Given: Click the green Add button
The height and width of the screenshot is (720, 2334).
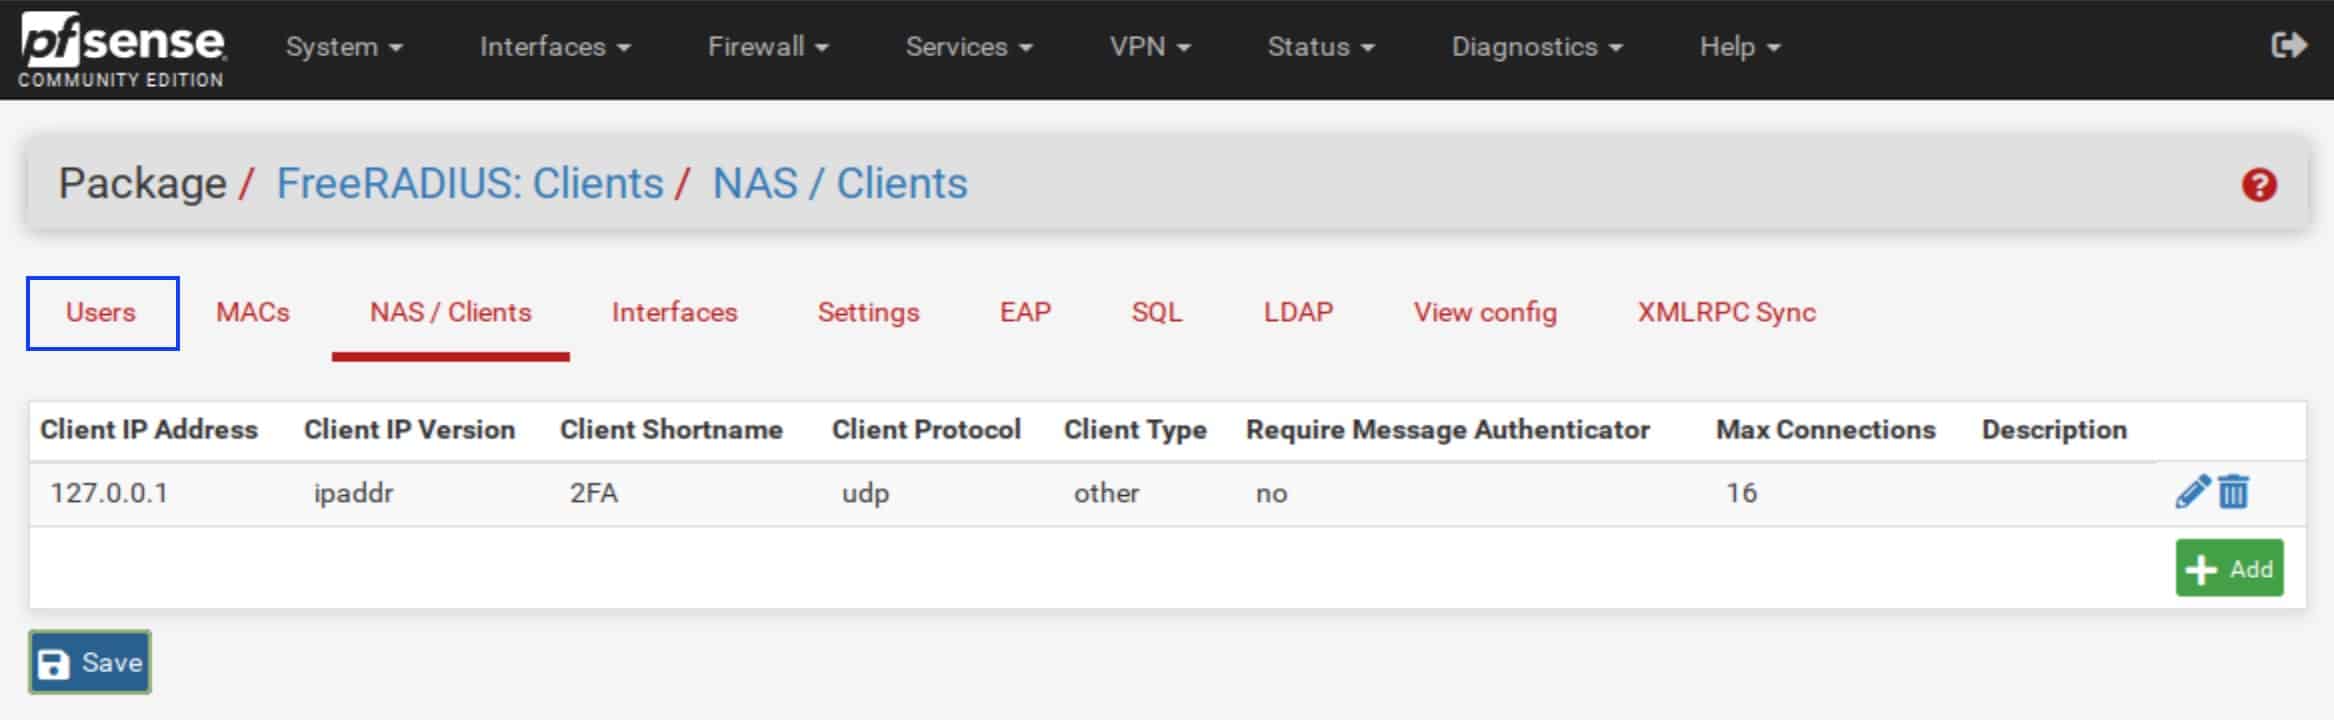Looking at the screenshot, I should (x=2229, y=568).
